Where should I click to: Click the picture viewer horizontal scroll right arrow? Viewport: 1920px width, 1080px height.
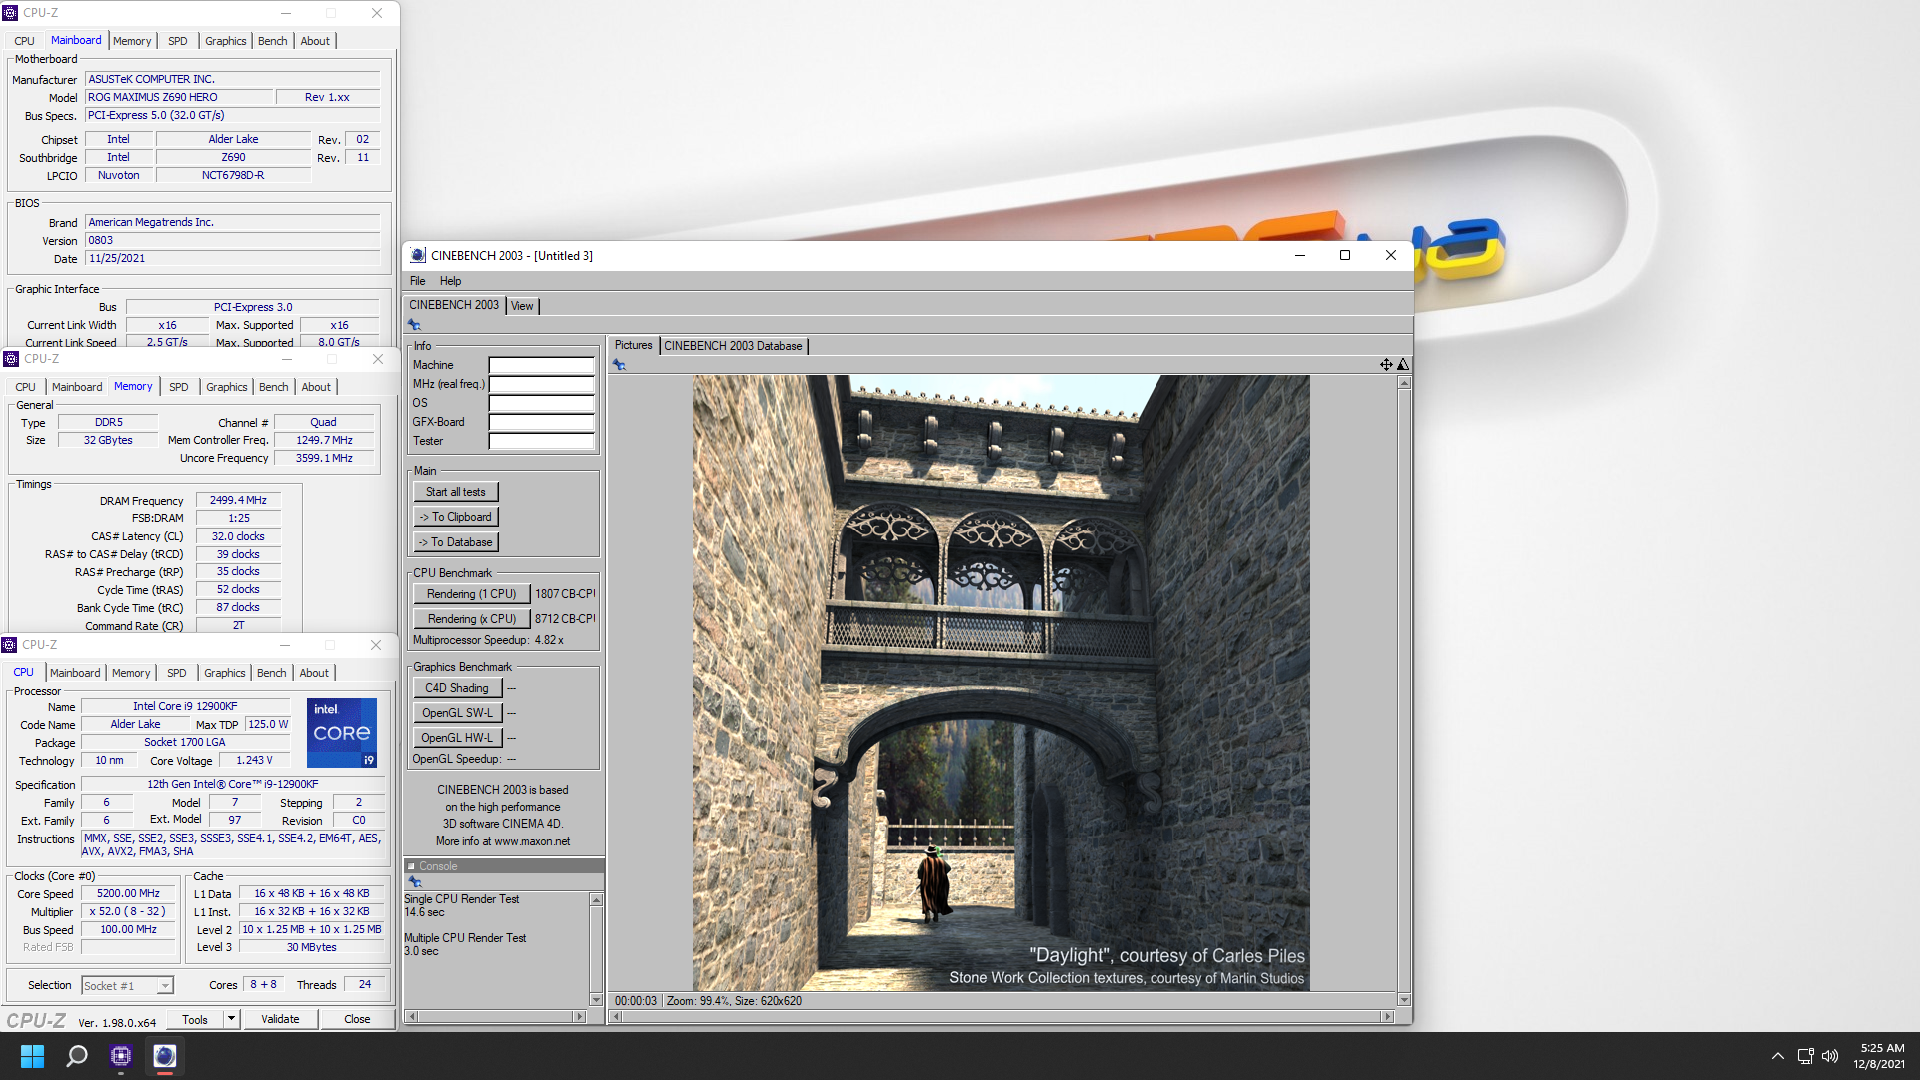click(x=1387, y=1016)
